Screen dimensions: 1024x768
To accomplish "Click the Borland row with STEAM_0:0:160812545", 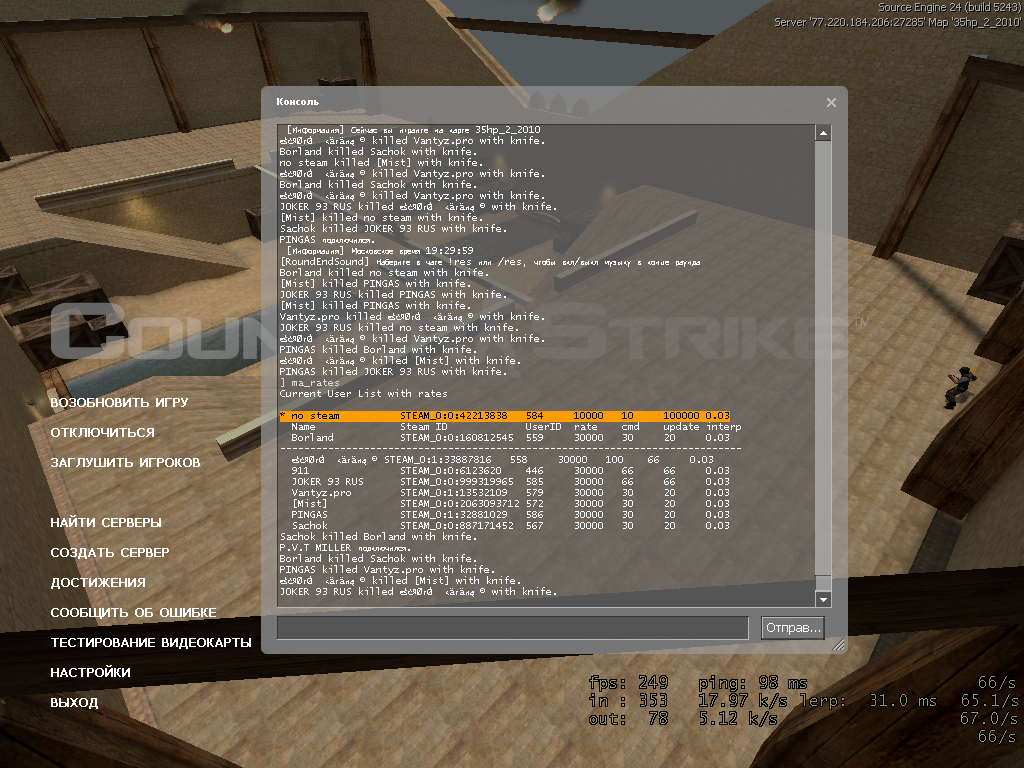I will pos(510,438).
